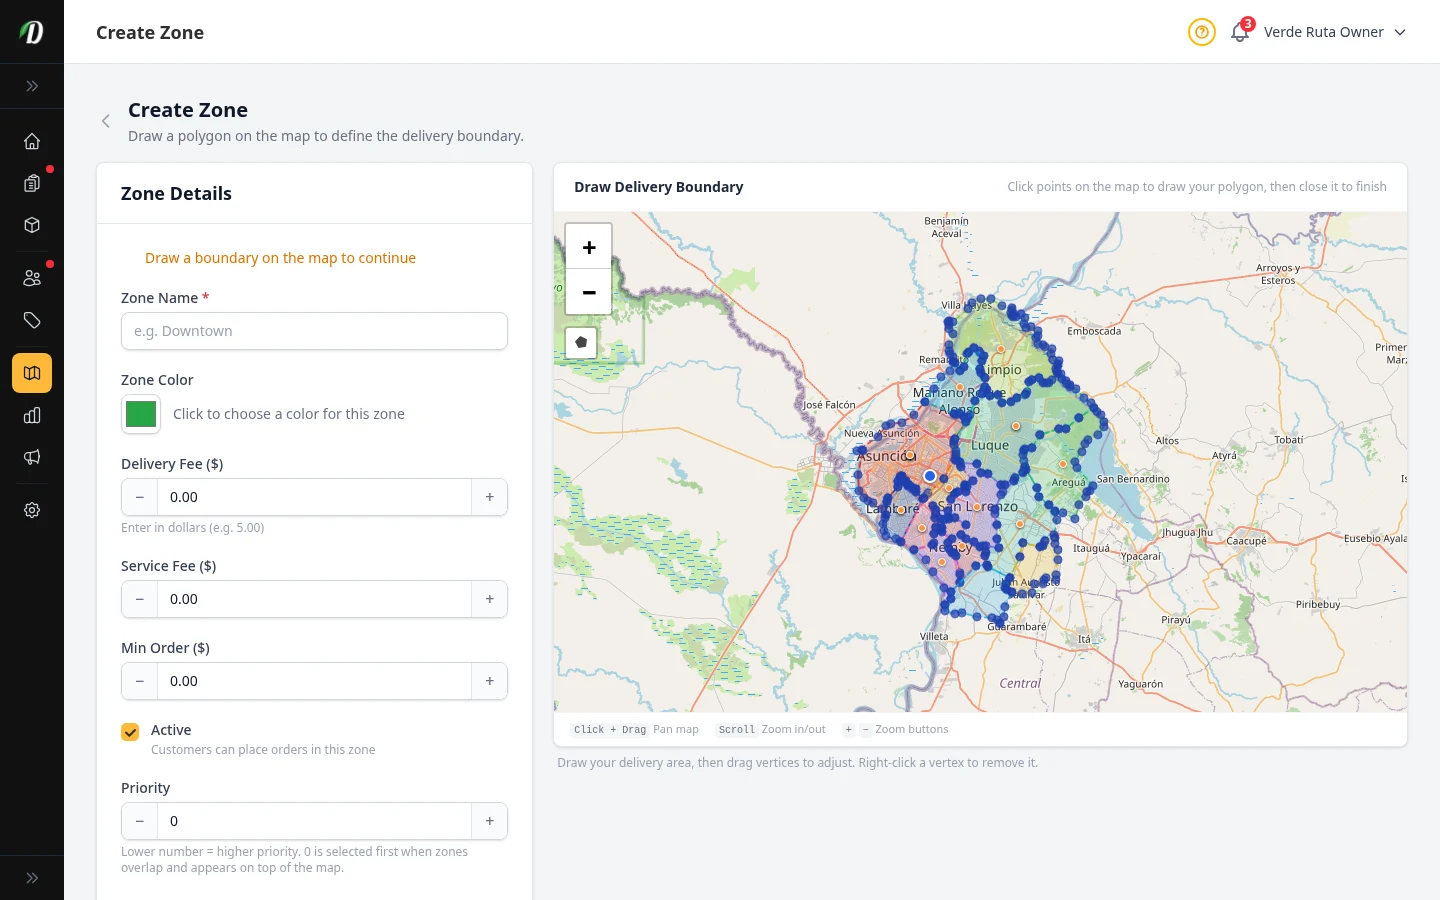Go back using the arrow beside Create Zone

tap(106, 121)
